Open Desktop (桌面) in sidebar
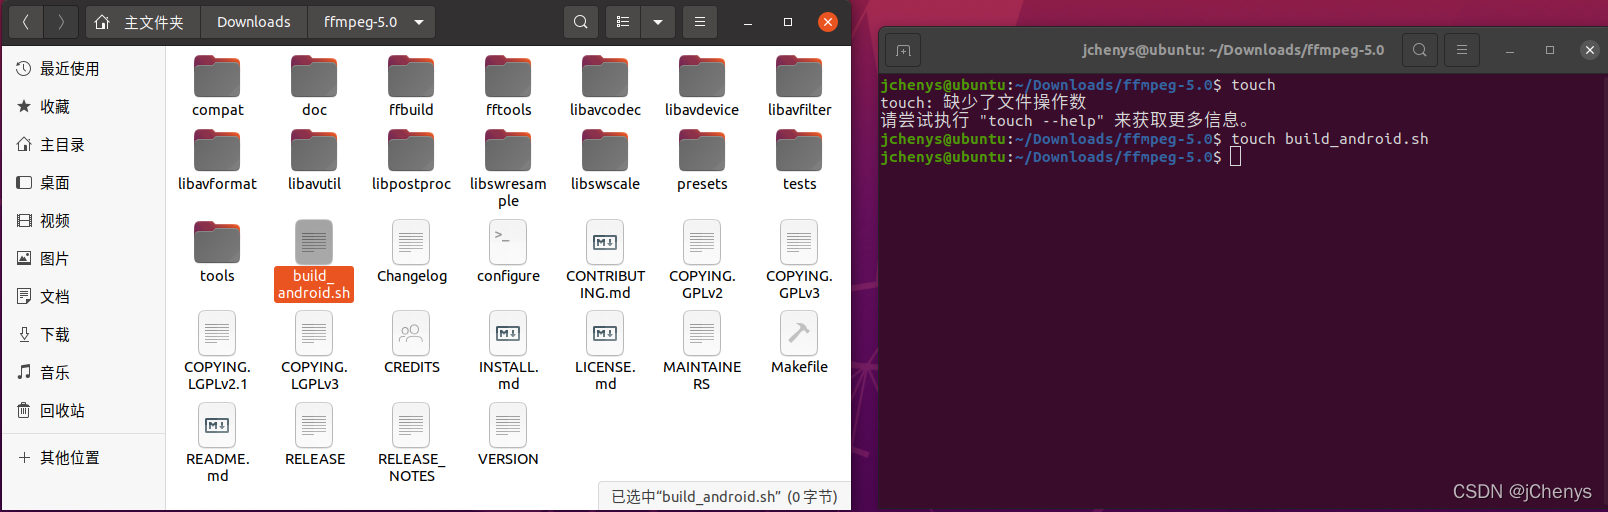1608x512 pixels. point(84,182)
